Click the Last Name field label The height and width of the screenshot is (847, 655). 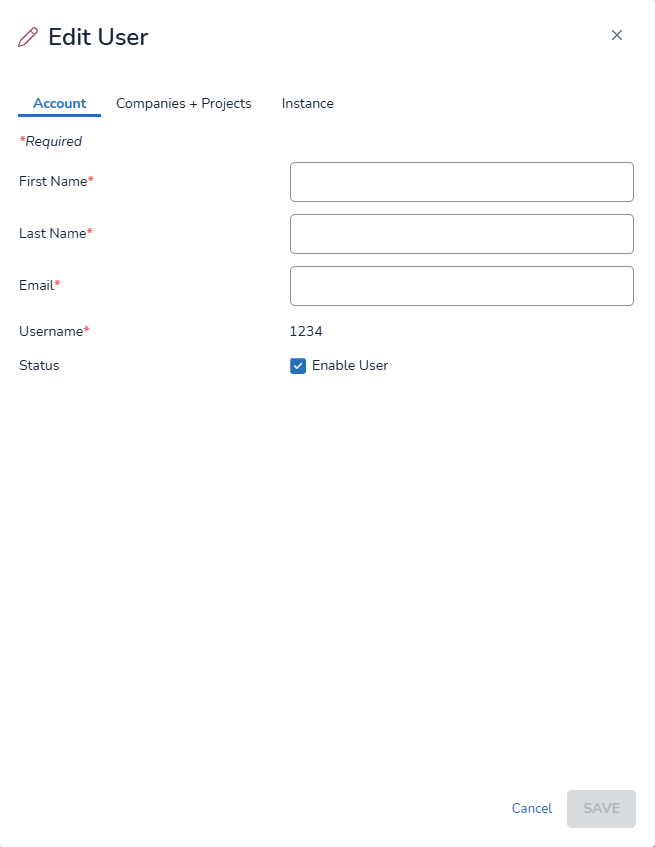tap(53, 233)
